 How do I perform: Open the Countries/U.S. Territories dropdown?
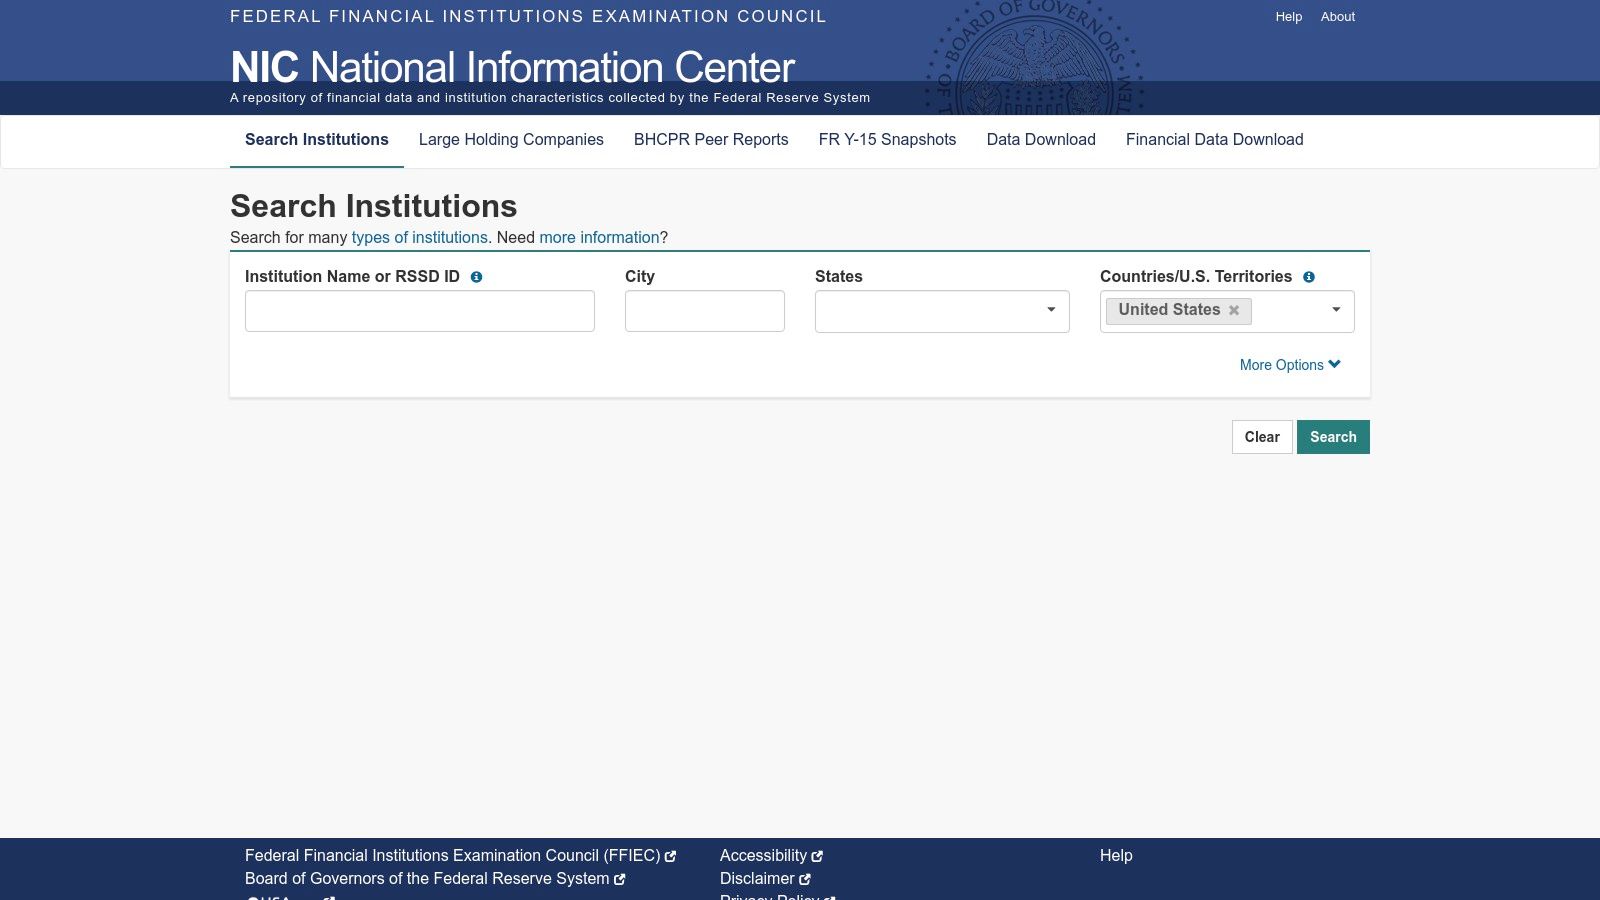point(1337,310)
